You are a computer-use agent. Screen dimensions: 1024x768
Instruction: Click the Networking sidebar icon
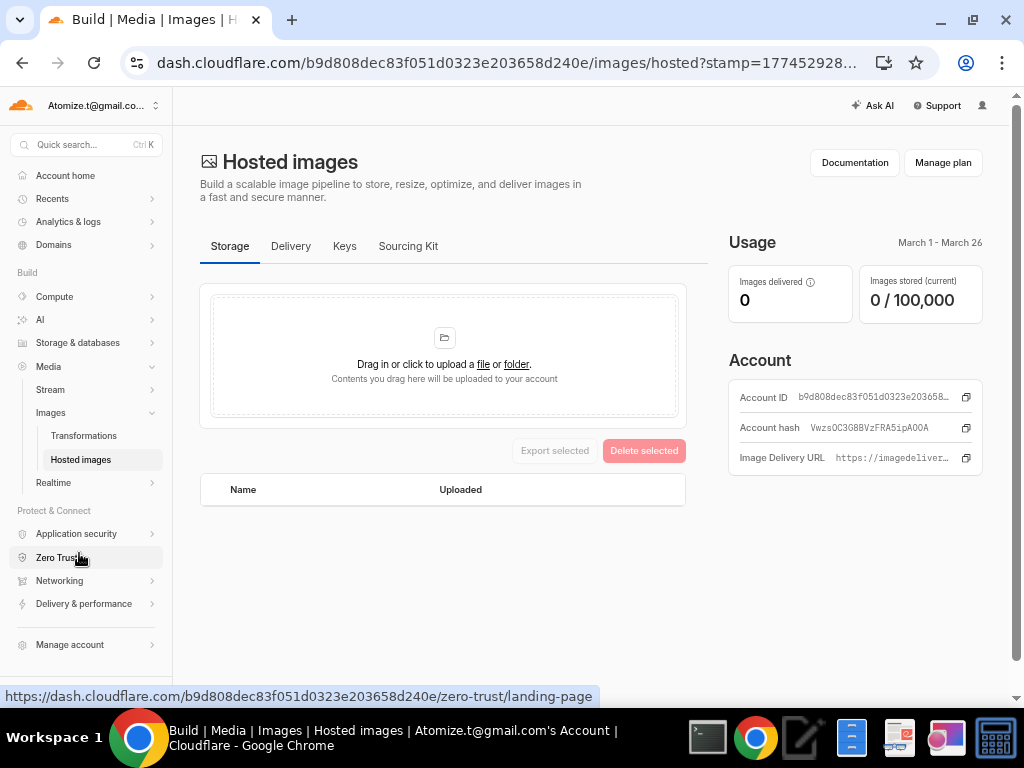click(x=22, y=580)
